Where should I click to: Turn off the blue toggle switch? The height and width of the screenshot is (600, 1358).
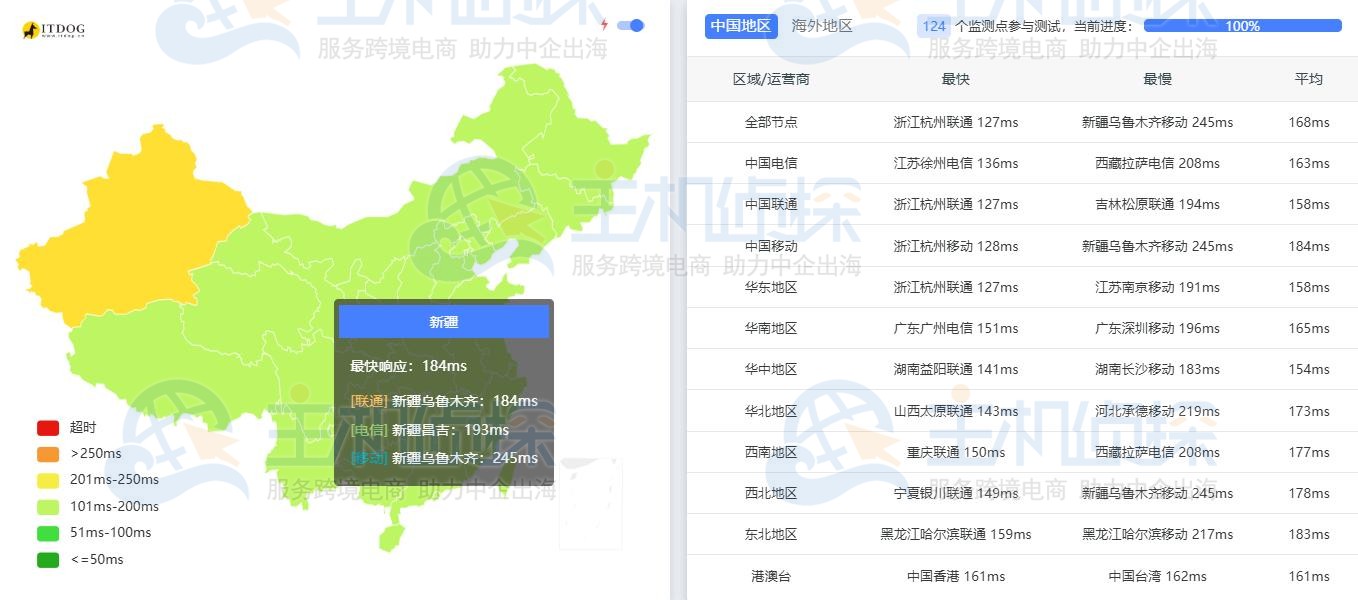[x=632, y=25]
